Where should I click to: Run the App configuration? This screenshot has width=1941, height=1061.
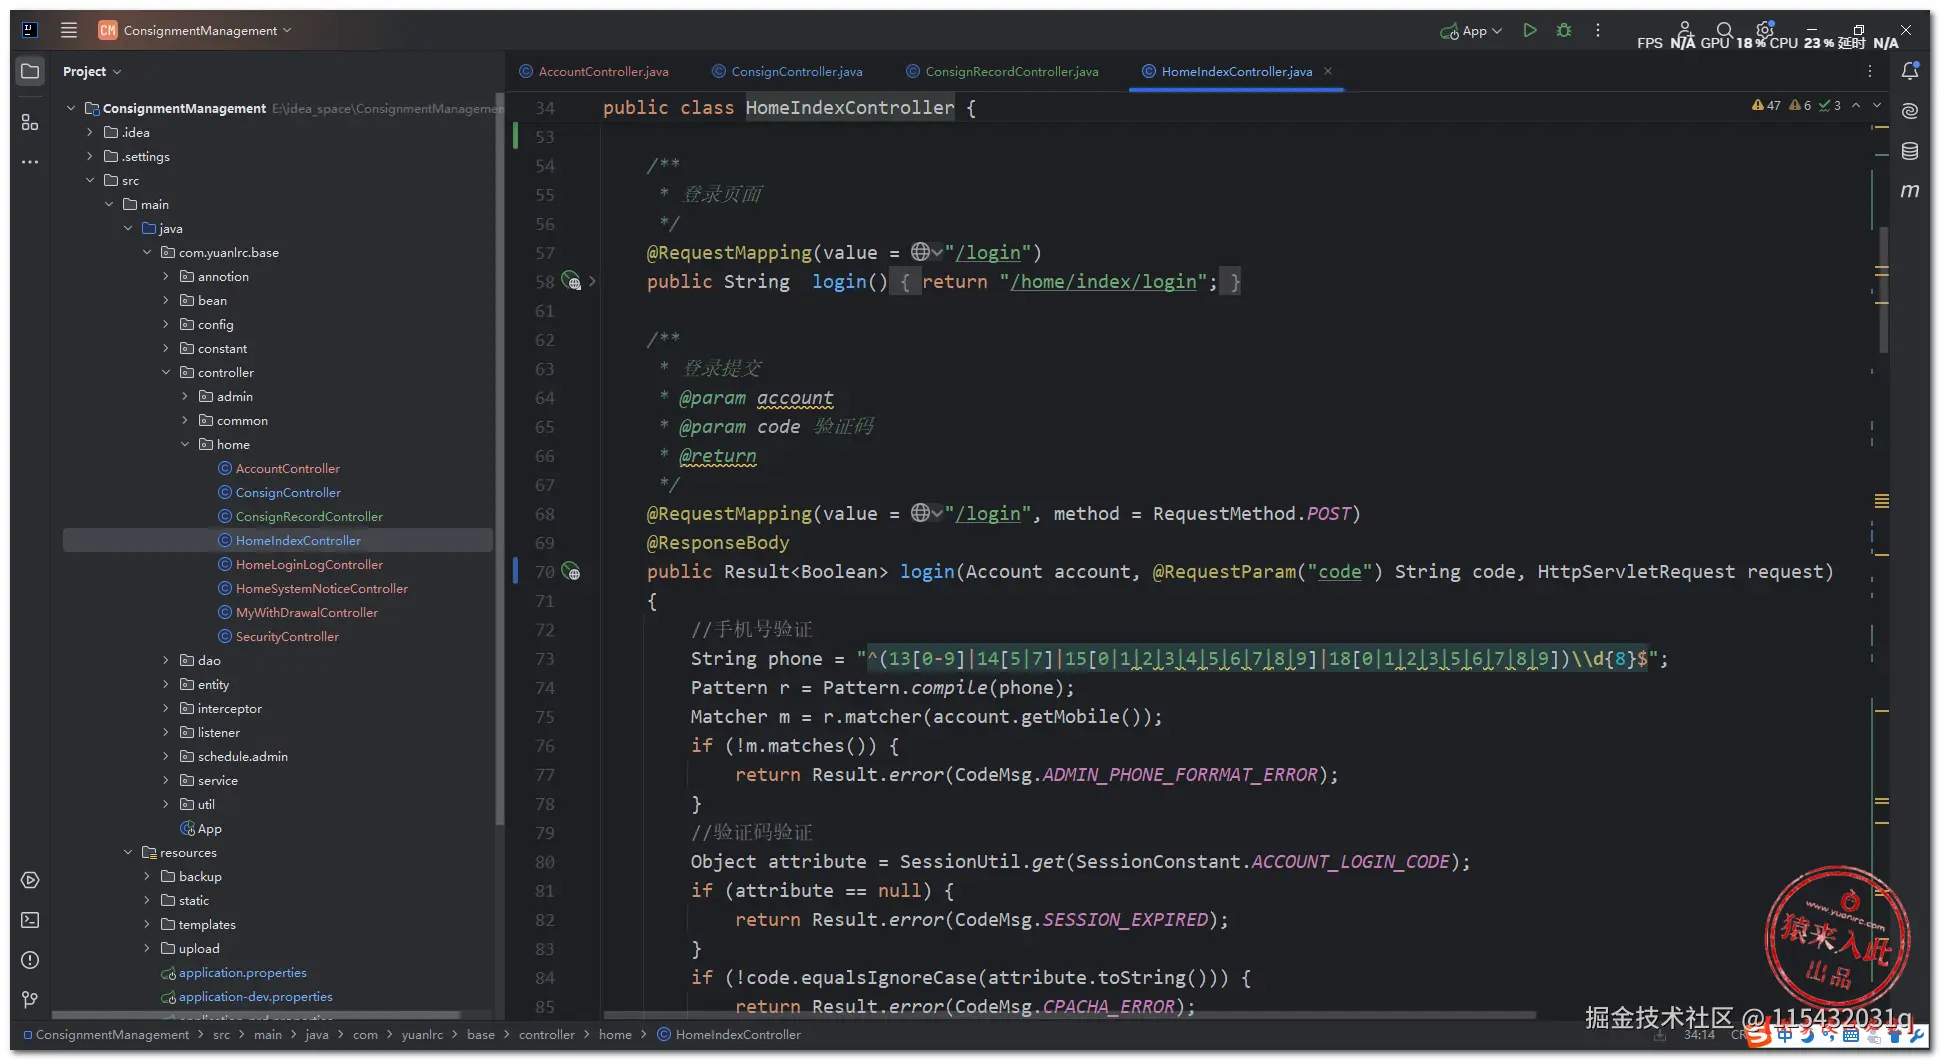click(1530, 30)
